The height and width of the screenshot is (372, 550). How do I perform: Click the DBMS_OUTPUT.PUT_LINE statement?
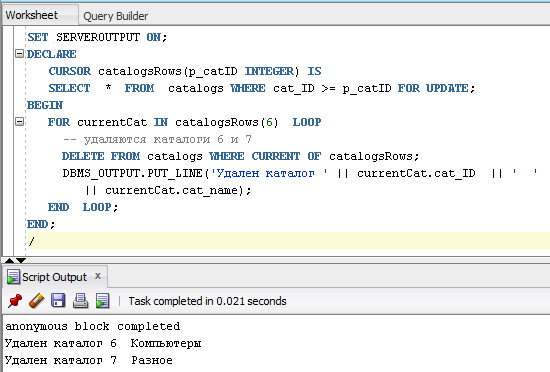[300, 173]
